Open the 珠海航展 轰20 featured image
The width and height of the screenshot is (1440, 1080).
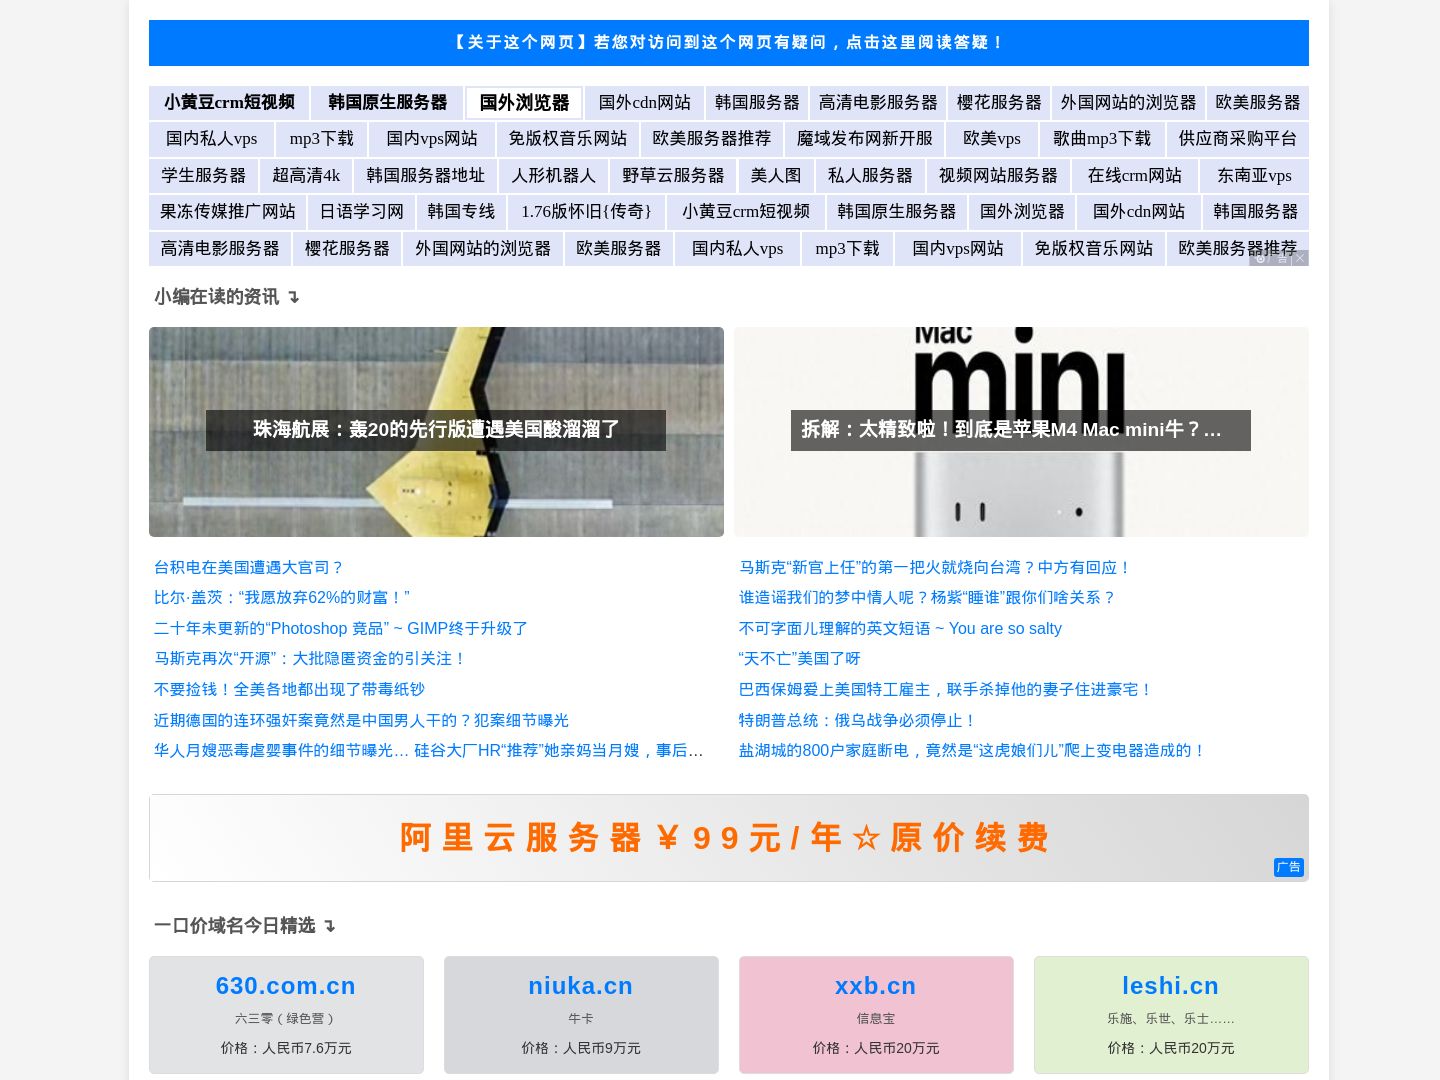436,432
